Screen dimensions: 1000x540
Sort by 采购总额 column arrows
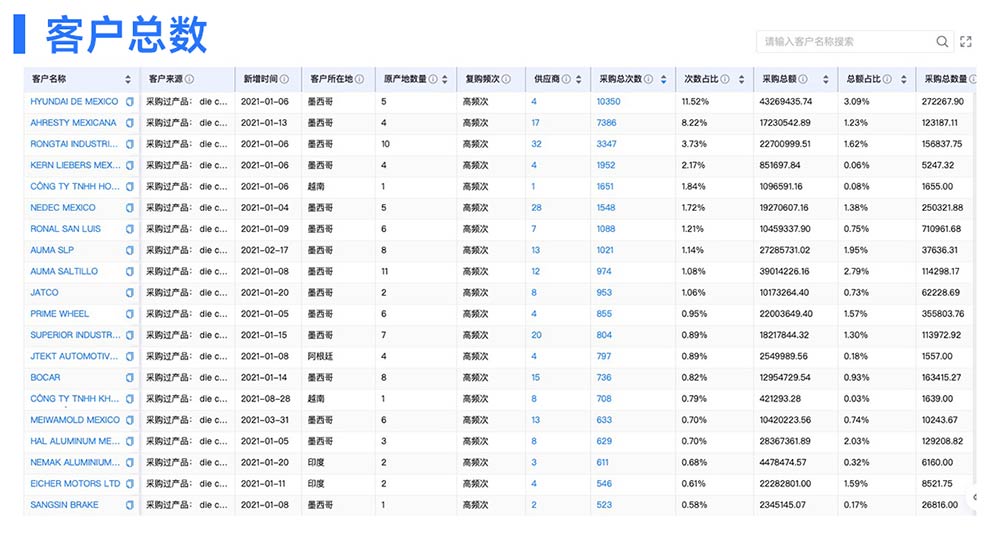pyautogui.click(x=825, y=79)
